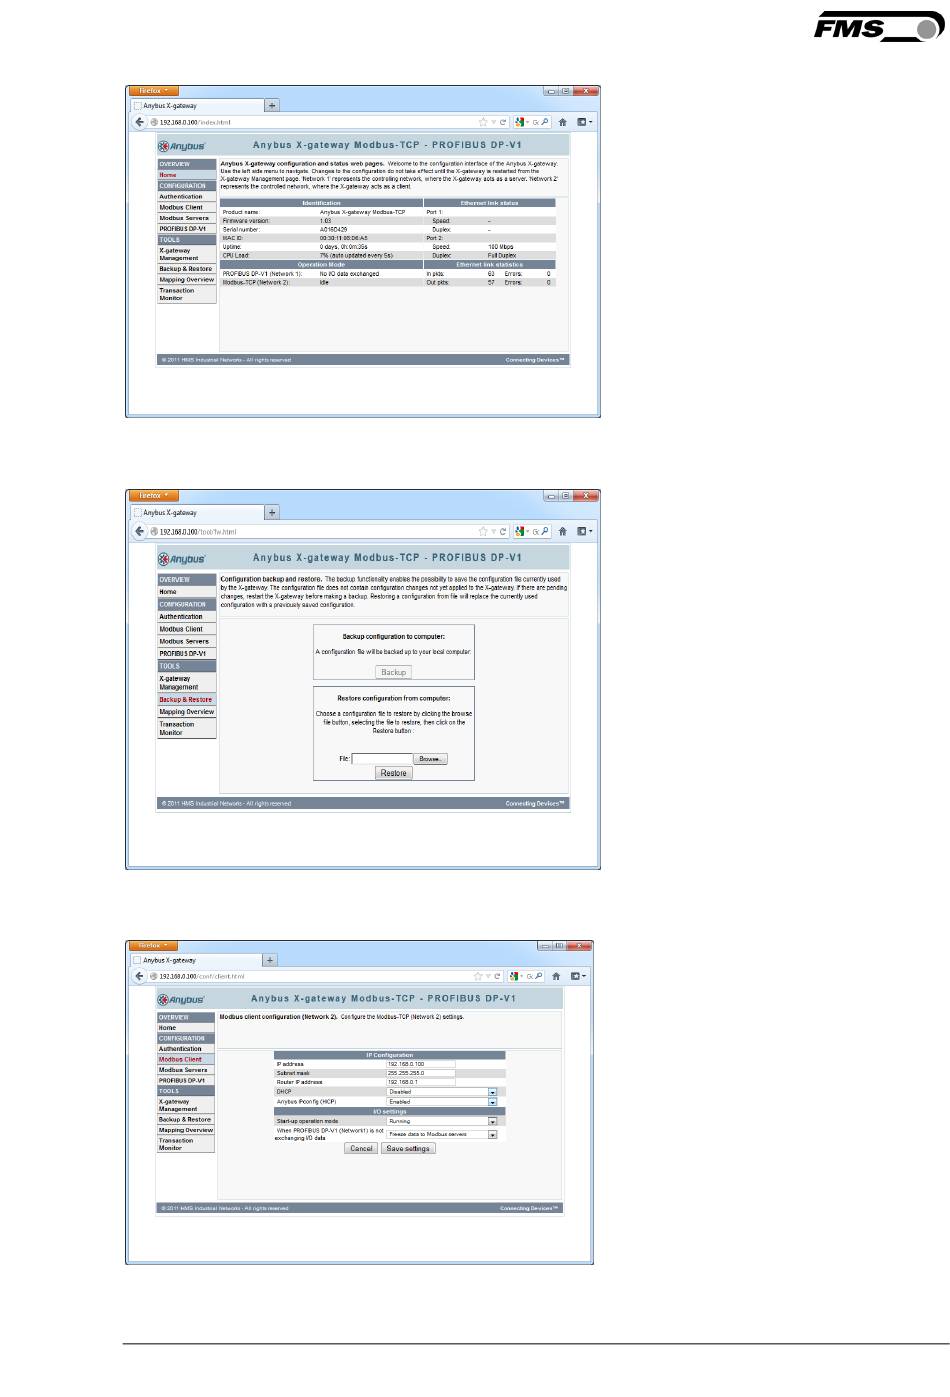Open Firefox menu button in index.html window
Image resolution: width=950 pixels, height=1397 pixels.
[x=155, y=91]
